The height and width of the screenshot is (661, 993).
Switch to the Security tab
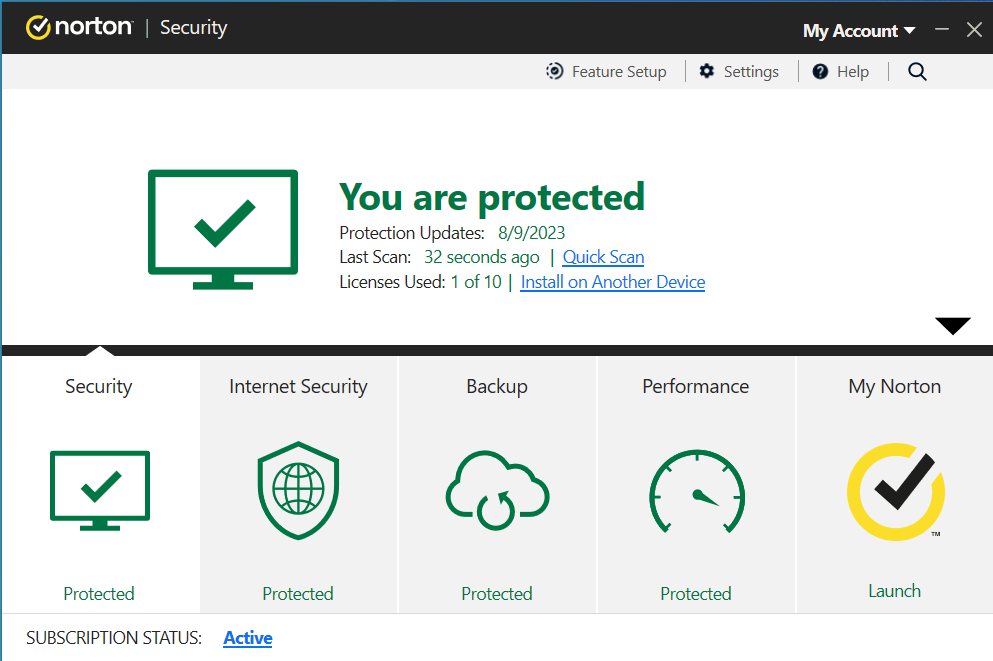(98, 386)
